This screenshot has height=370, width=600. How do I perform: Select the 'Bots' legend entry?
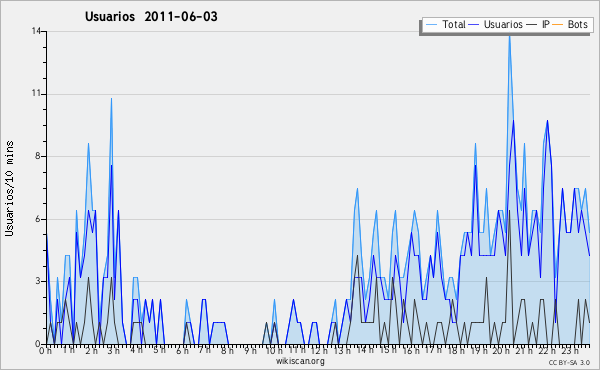coord(570,24)
